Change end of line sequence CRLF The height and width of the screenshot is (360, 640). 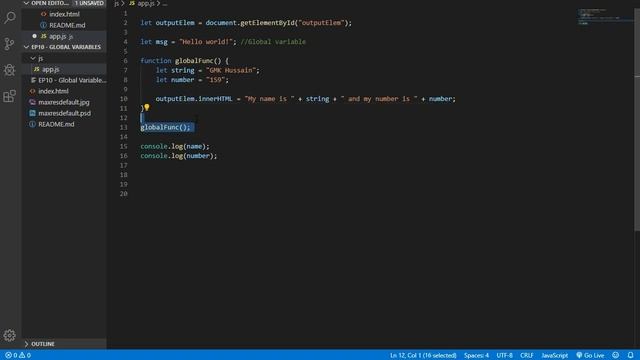[x=527, y=355]
